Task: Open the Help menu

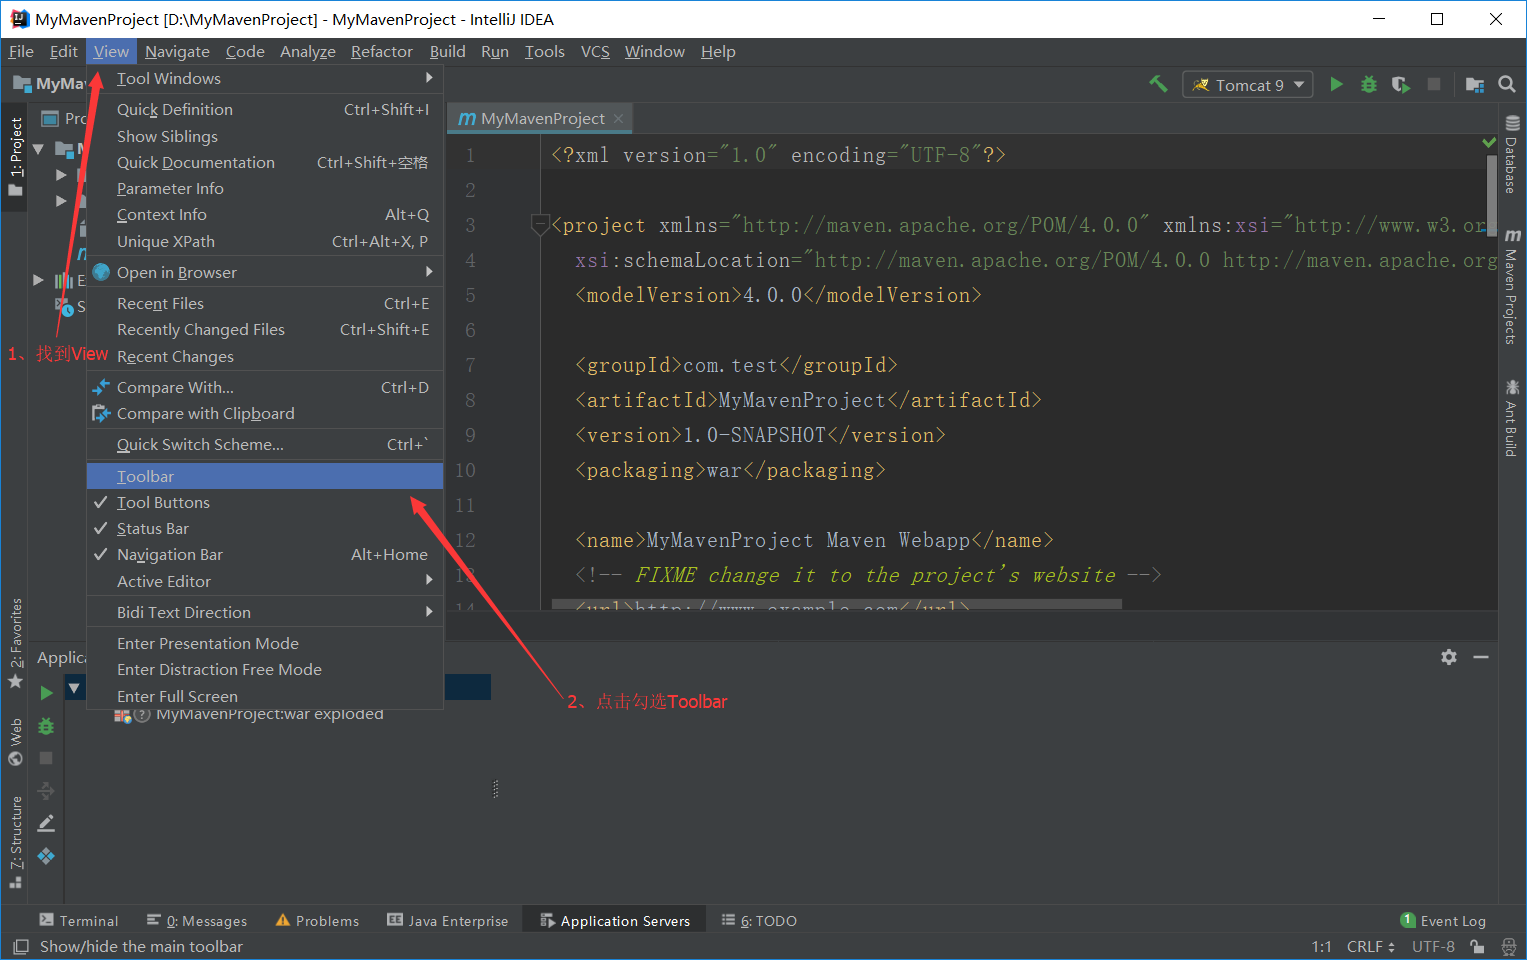Action: click(x=718, y=51)
